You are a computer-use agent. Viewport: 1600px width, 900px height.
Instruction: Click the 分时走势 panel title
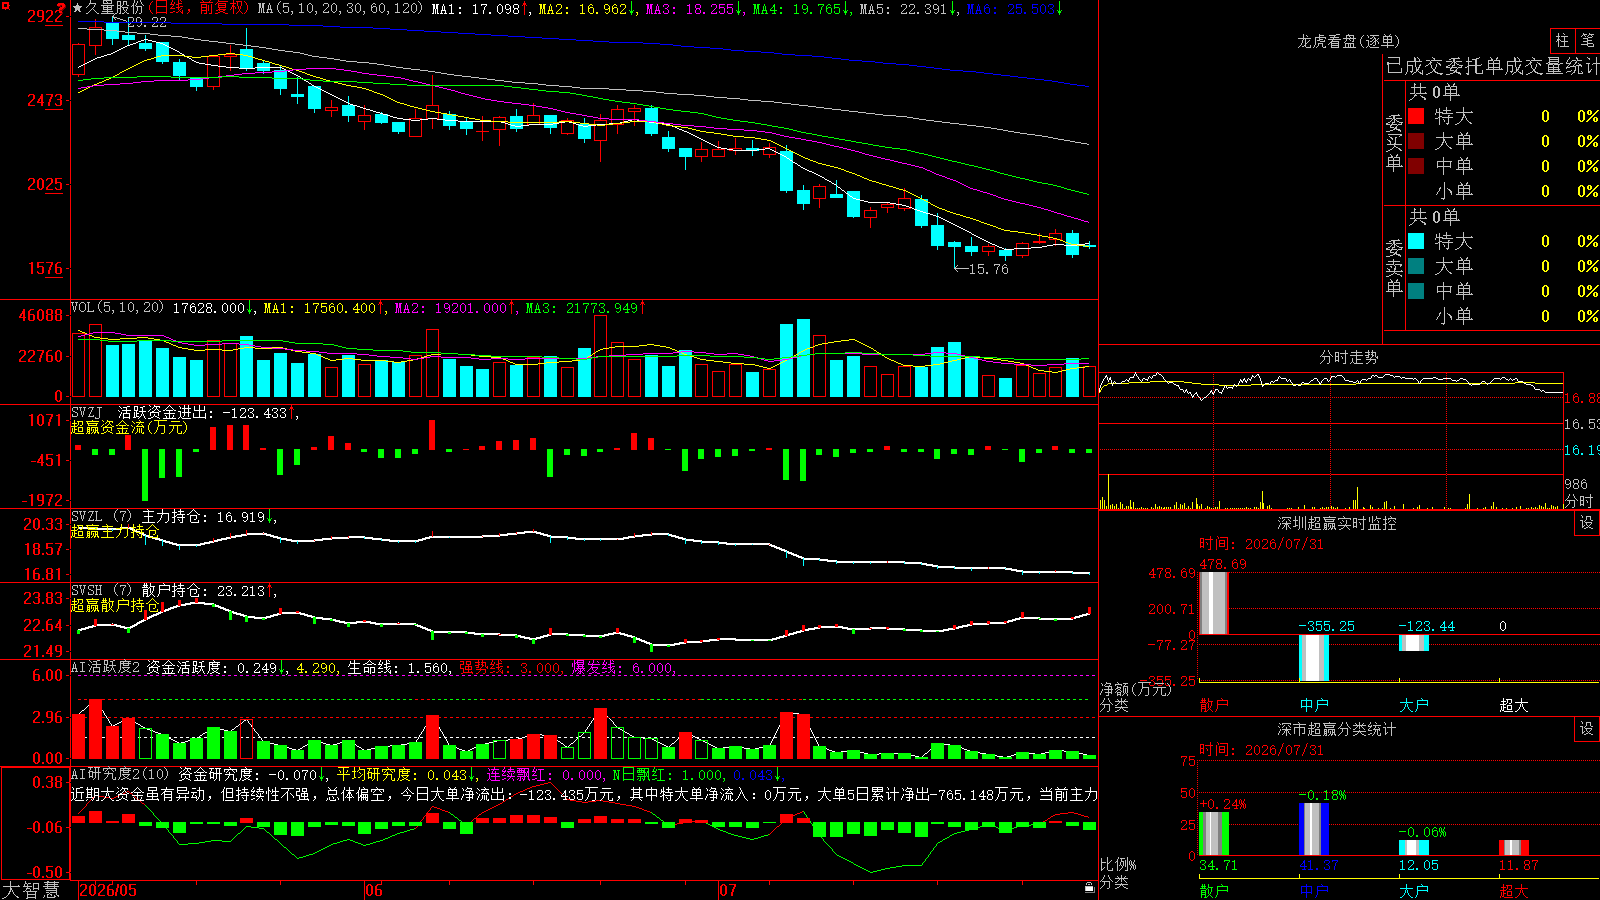pyautogui.click(x=1348, y=357)
